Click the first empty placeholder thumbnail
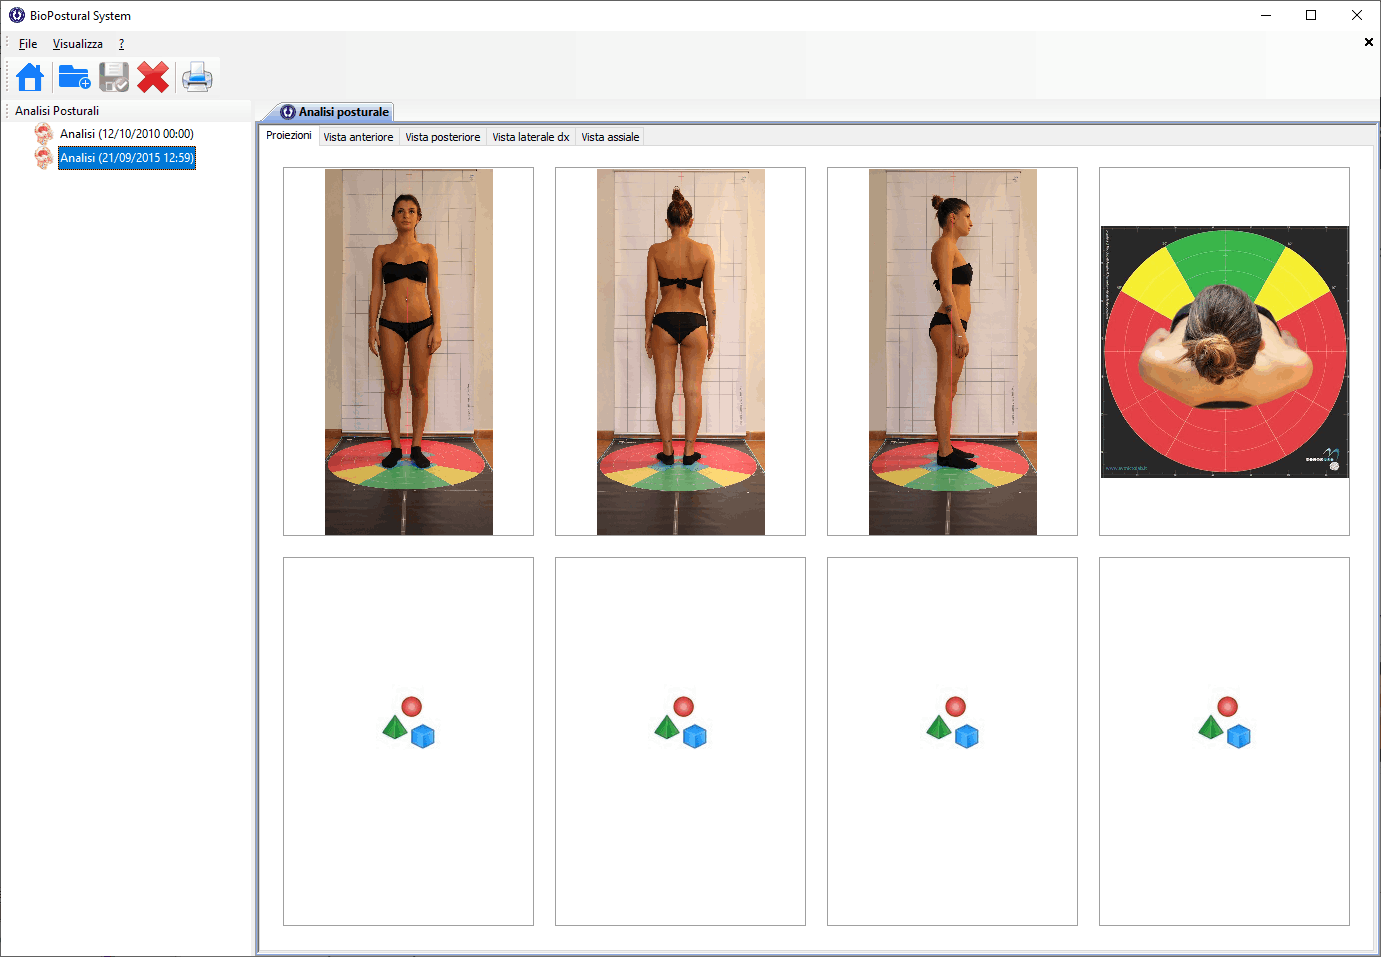The image size is (1381, 957). (408, 741)
